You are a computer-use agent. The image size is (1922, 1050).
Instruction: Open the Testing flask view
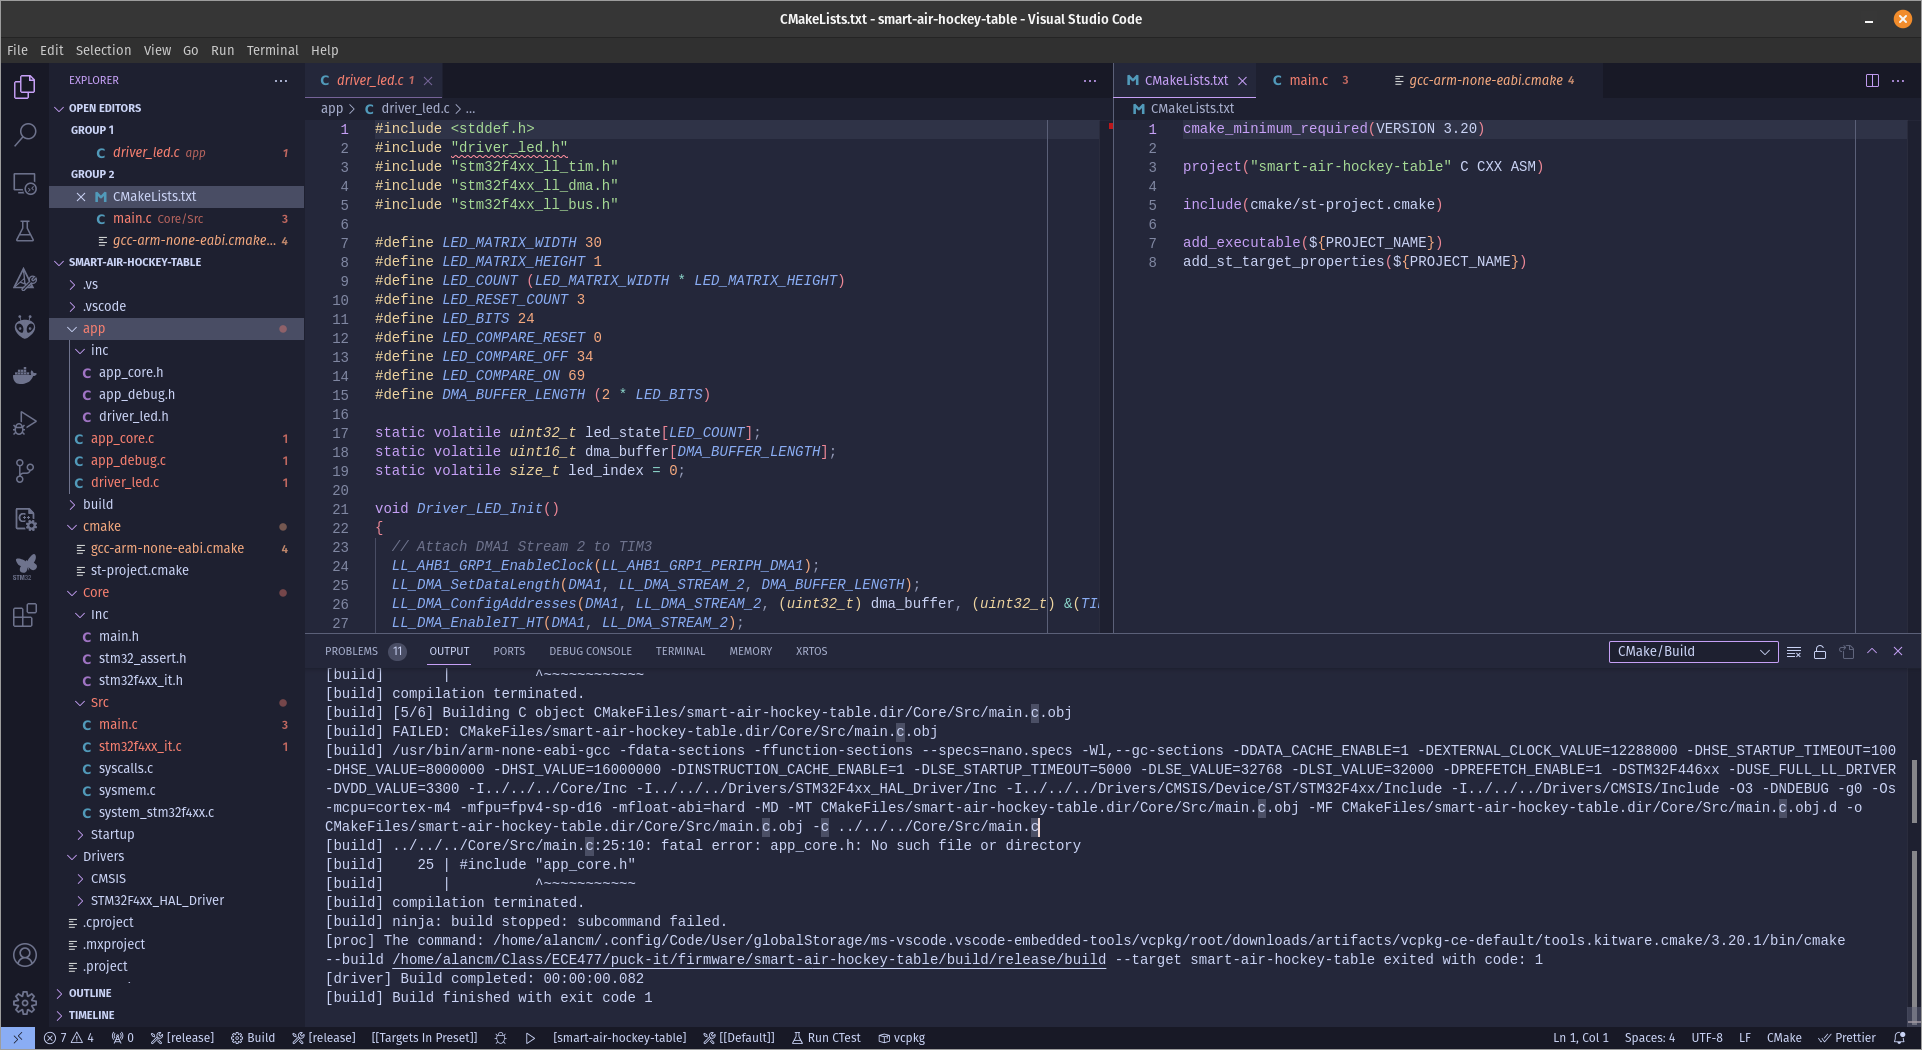(x=25, y=231)
